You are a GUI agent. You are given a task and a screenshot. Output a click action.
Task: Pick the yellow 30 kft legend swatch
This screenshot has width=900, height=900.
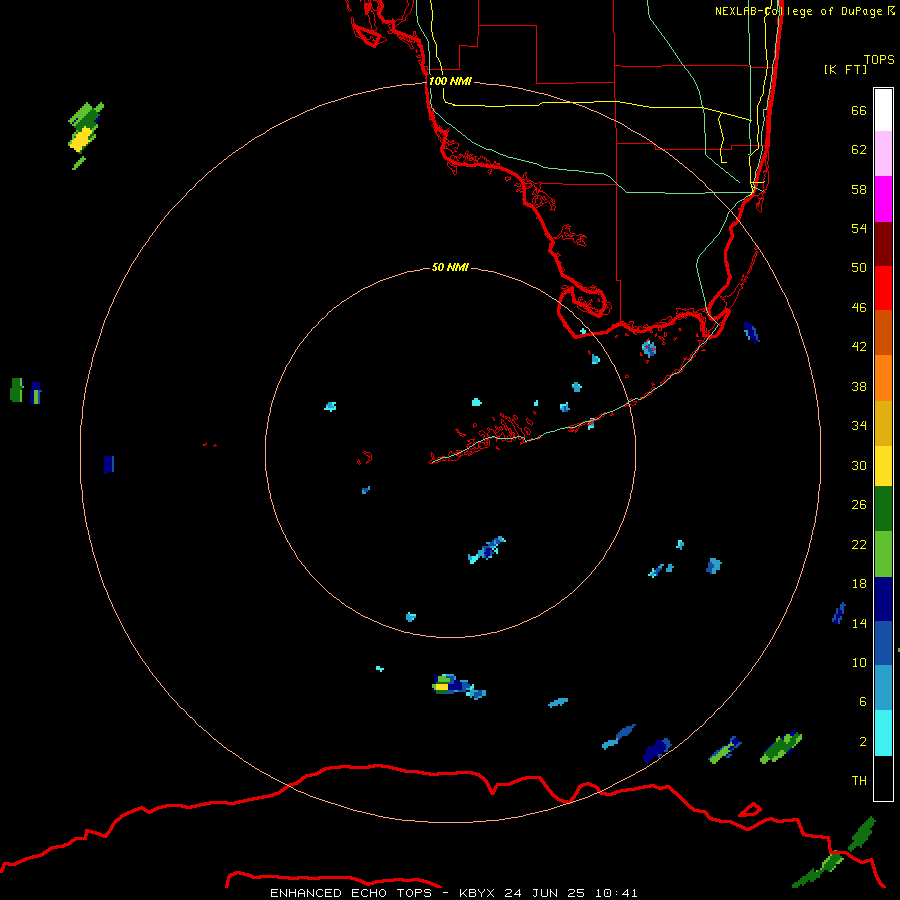click(x=883, y=466)
